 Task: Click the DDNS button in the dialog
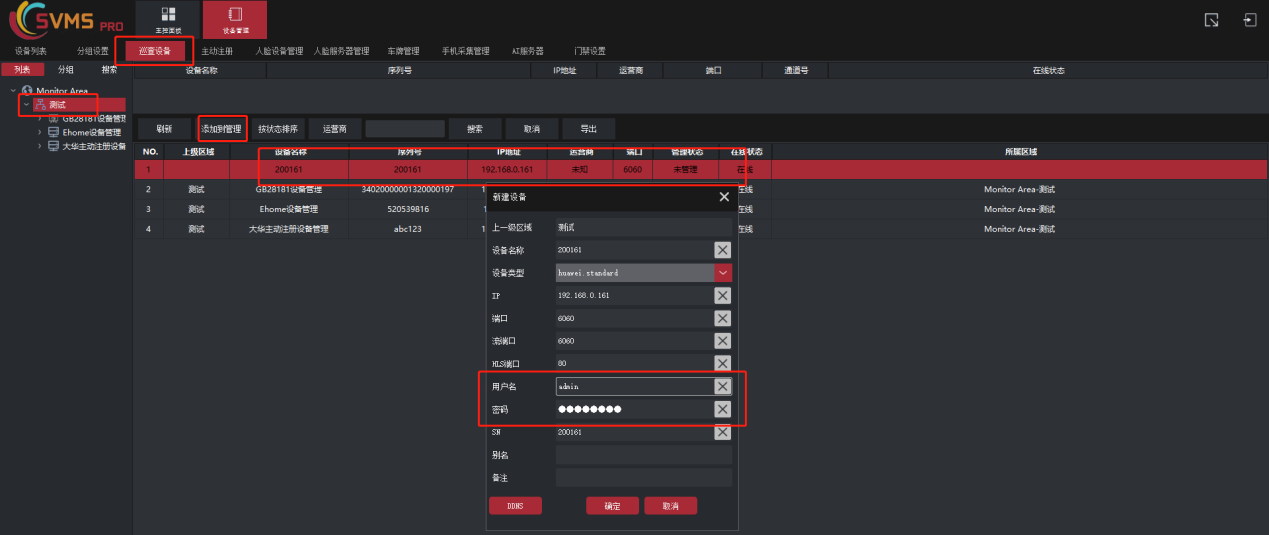coord(515,506)
